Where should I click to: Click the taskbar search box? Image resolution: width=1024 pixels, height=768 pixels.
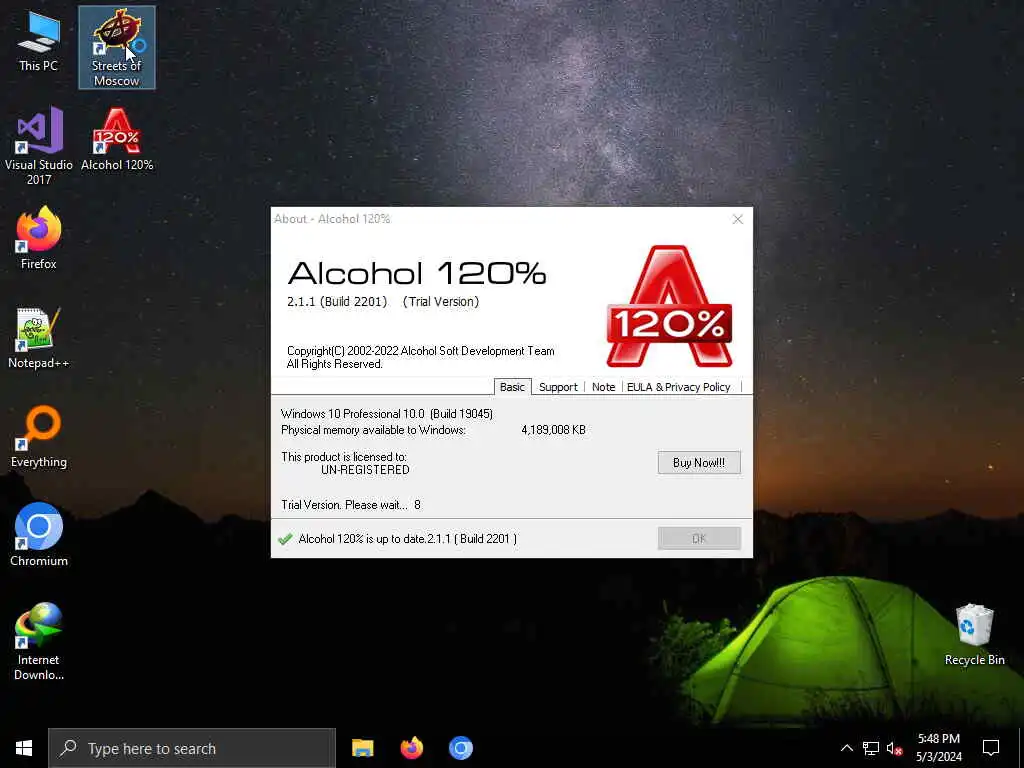tap(192, 748)
